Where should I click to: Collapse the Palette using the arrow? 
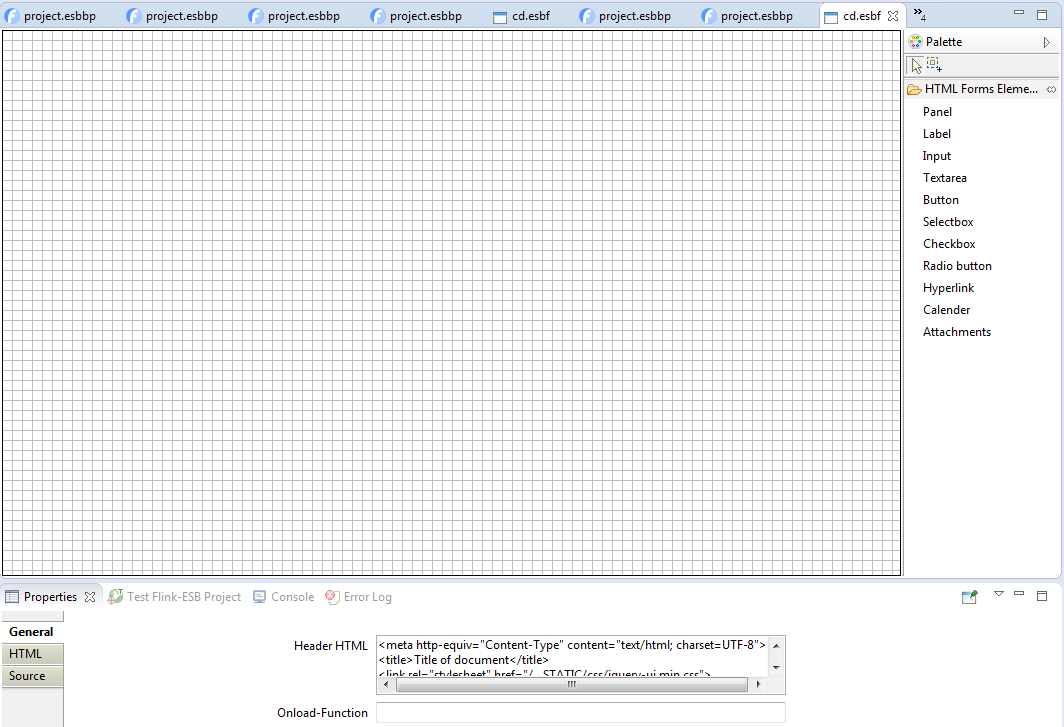(1047, 42)
